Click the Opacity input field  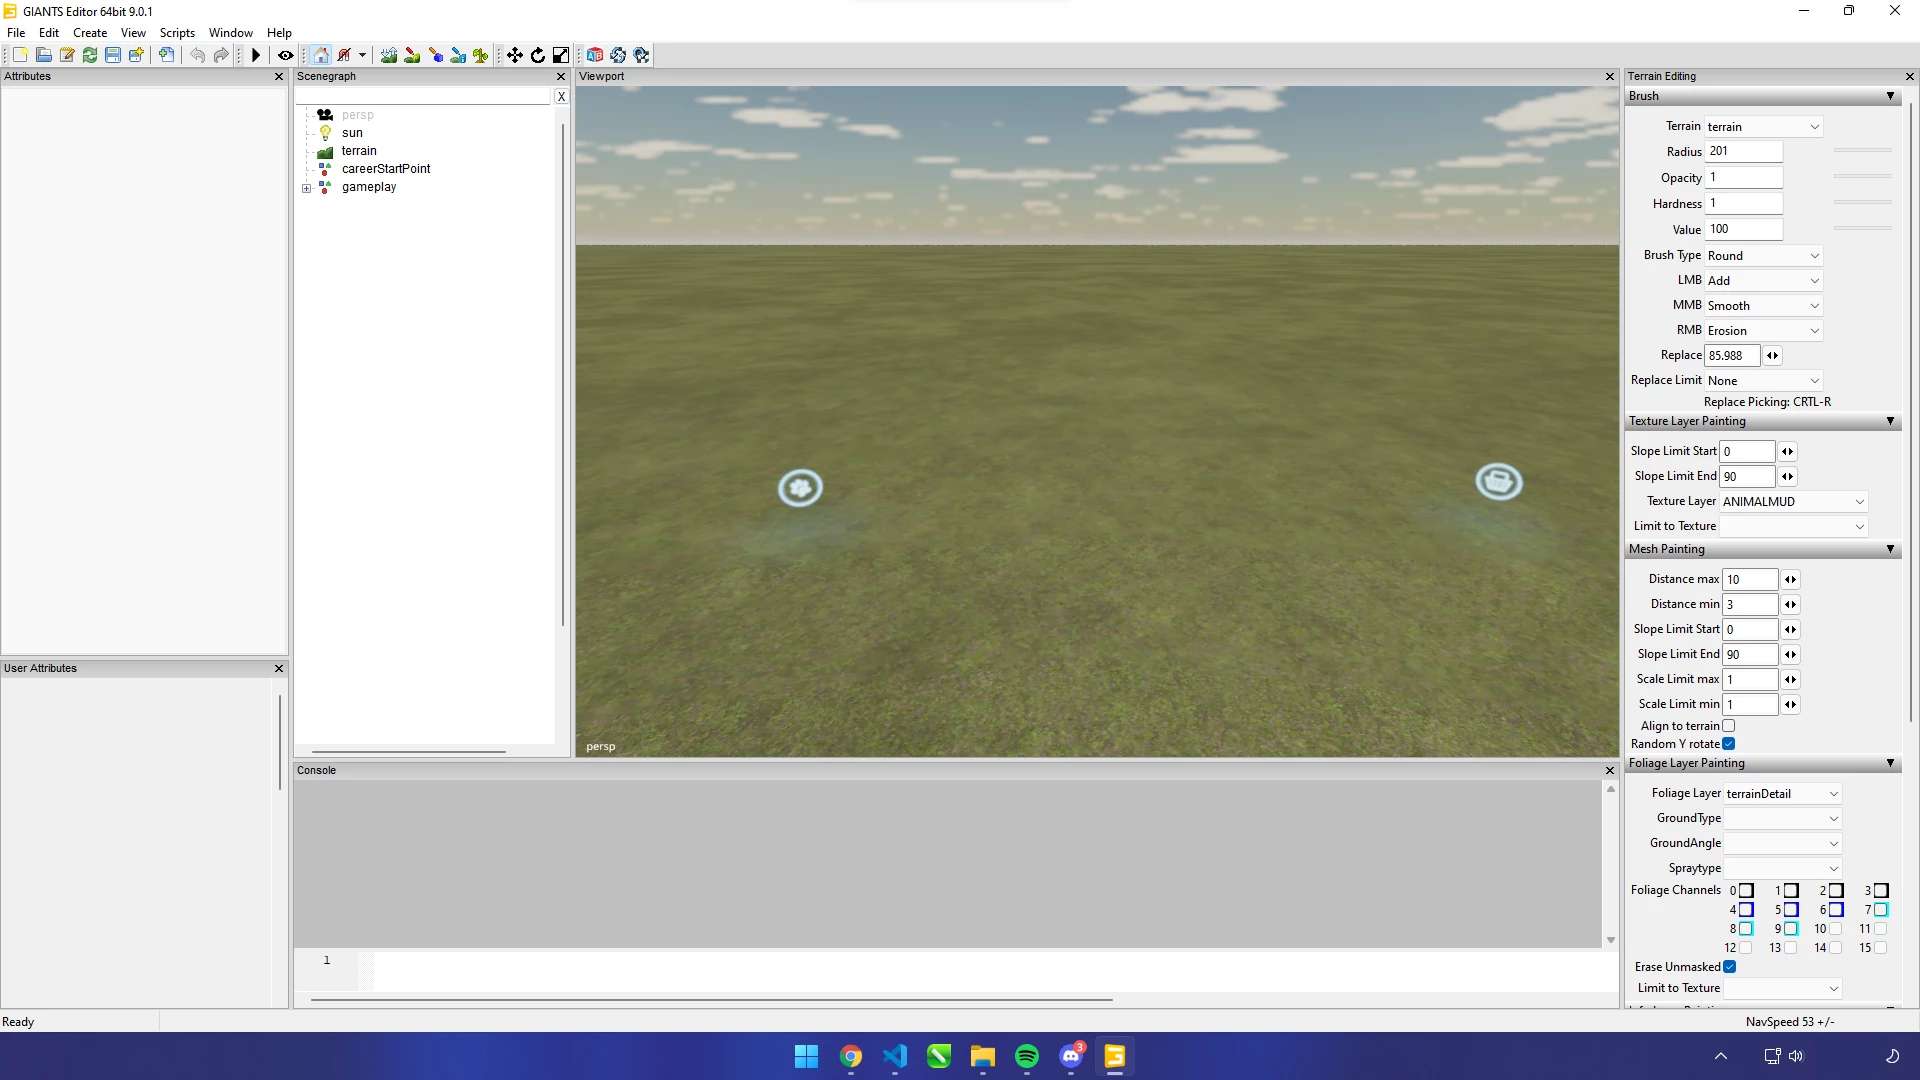point(1743,178)
